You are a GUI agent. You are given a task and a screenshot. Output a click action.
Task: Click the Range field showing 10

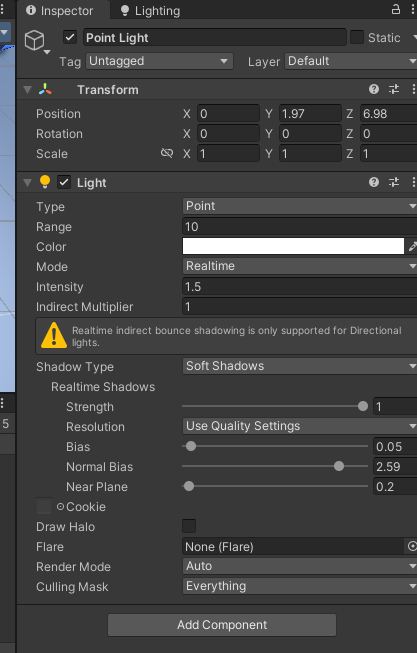coord(300,227)
